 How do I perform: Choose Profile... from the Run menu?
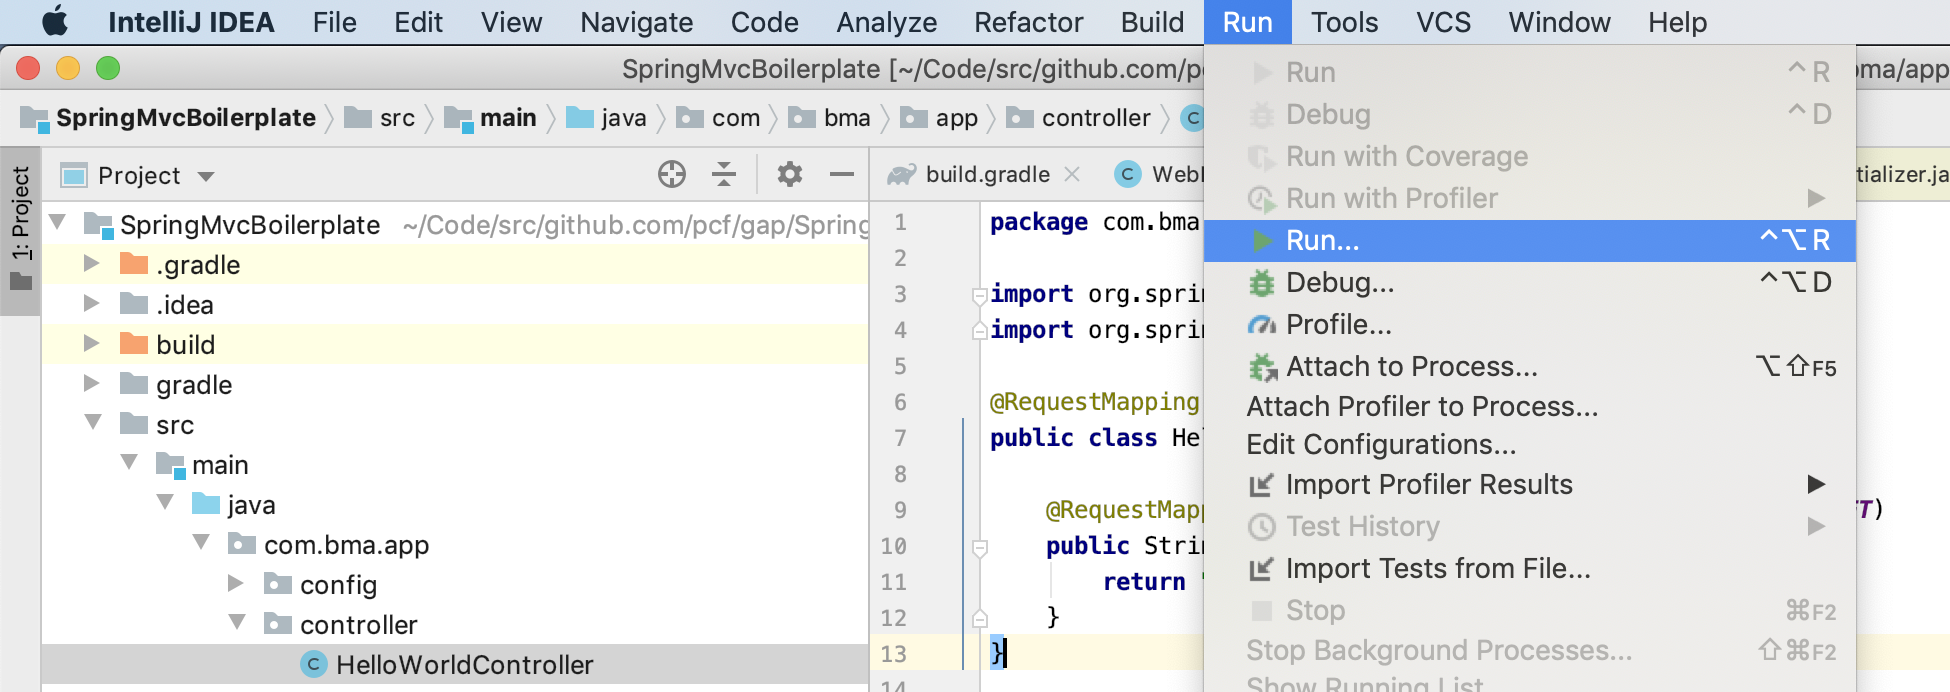pyautogui.click(x=1530, y=325)
